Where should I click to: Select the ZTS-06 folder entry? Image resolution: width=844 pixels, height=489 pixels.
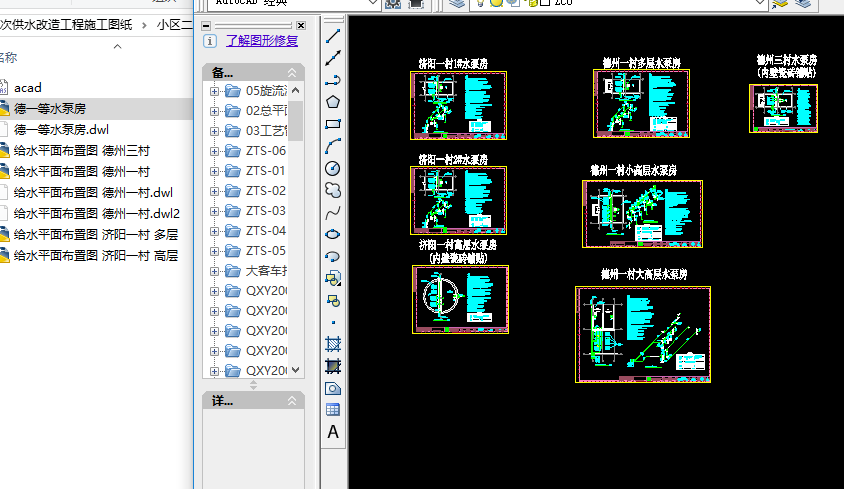click(x=255, y=151)
